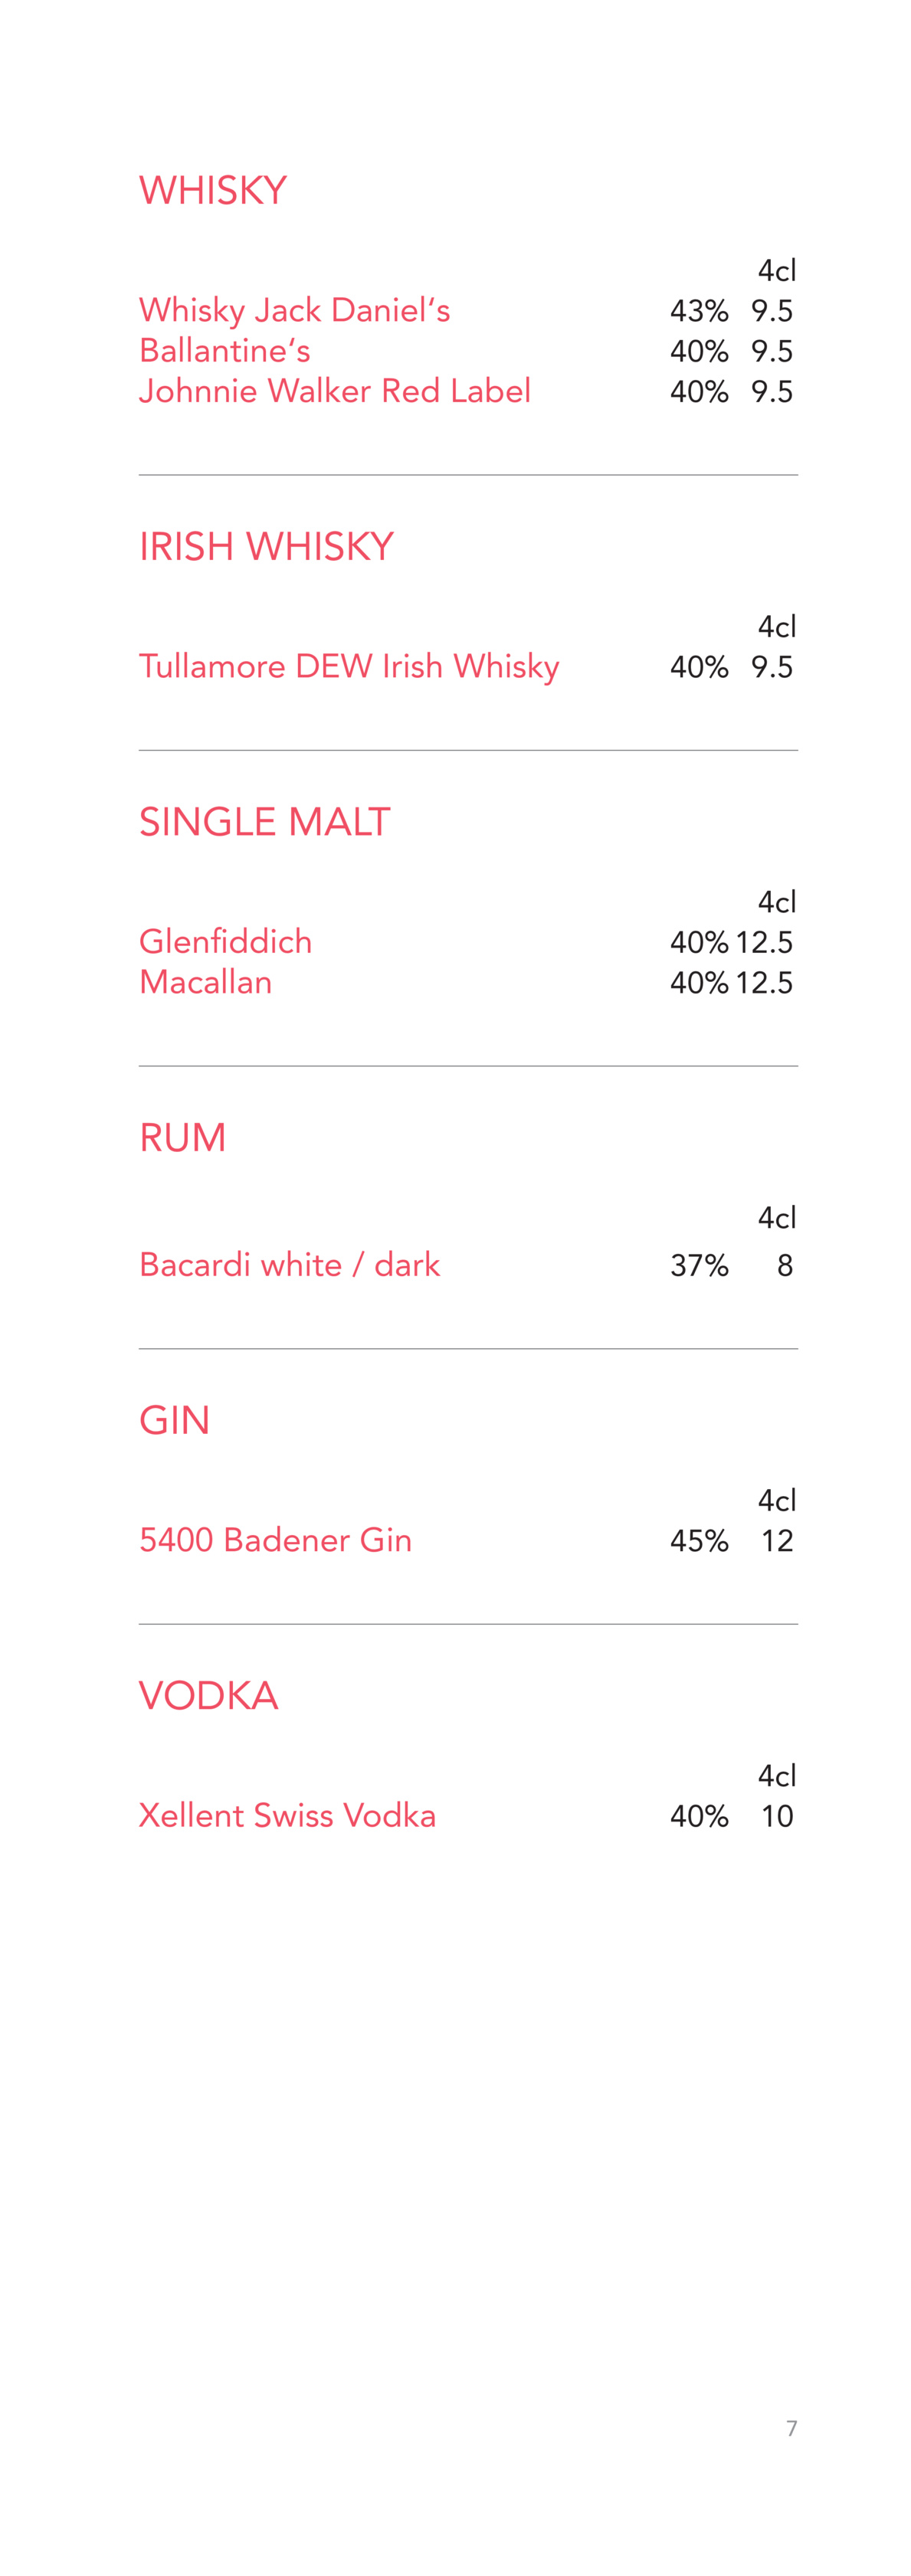Screen dimensions: 911x2576
Task: Click Glenfiddich price 12.5
Action: click(x=764, y=942)
